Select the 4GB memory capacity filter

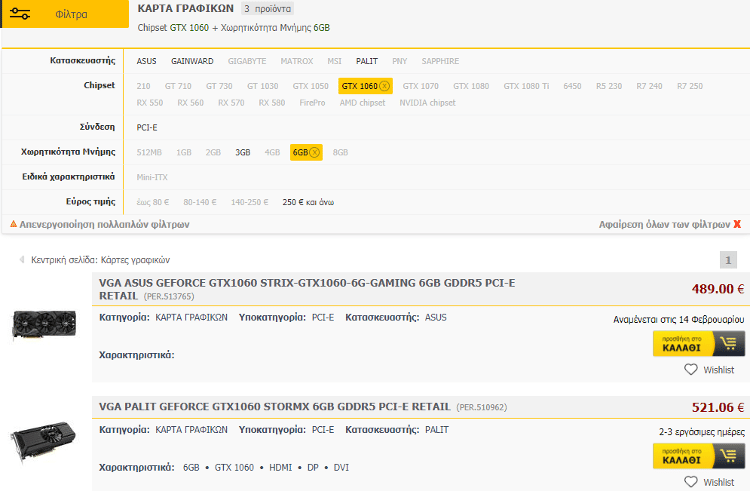click(272, 153)
